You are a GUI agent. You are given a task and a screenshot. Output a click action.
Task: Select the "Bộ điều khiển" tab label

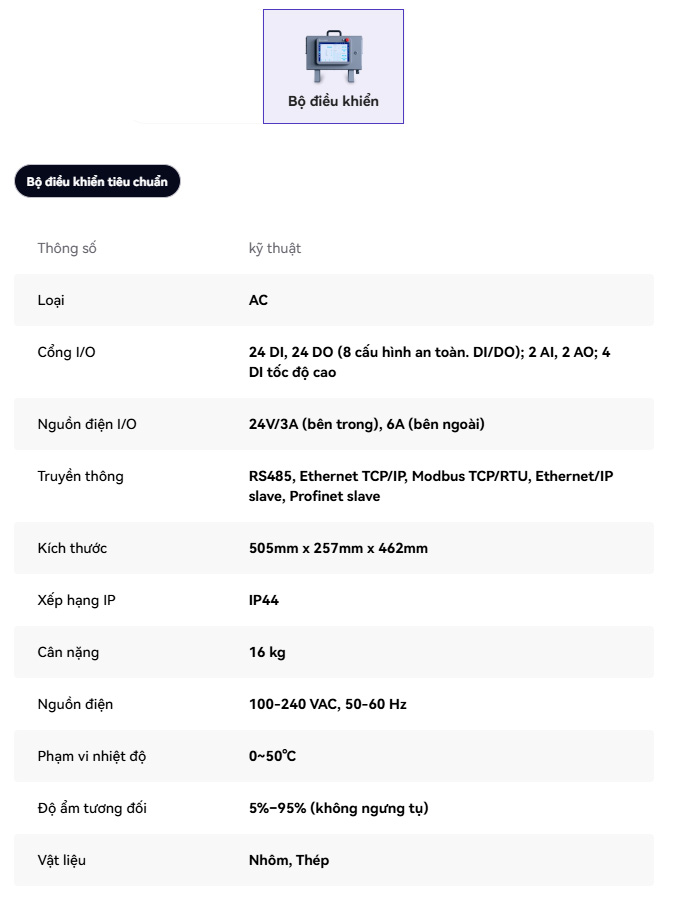(x=333, y=101)
